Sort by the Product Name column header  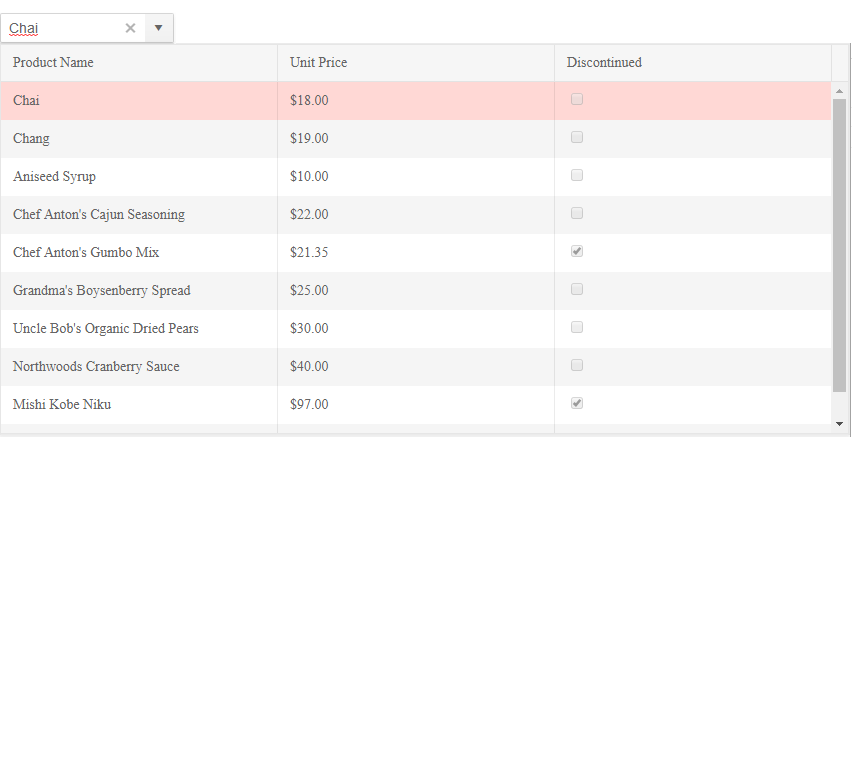tap(139, 62)
